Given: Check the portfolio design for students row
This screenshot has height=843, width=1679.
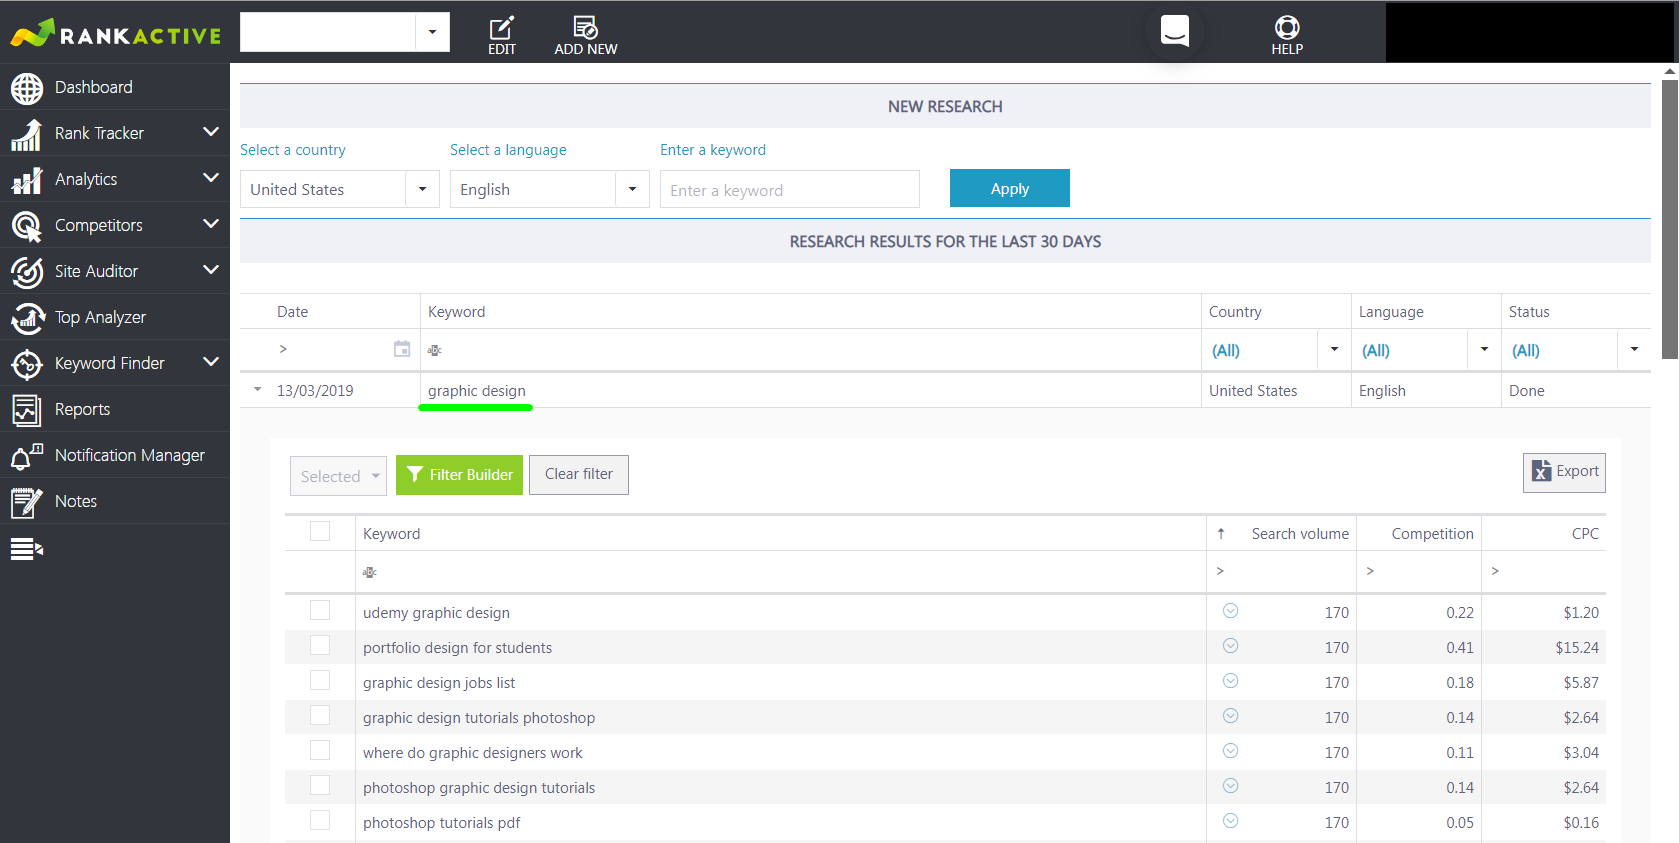Looking at the screenshot, I should click(320, 645).
